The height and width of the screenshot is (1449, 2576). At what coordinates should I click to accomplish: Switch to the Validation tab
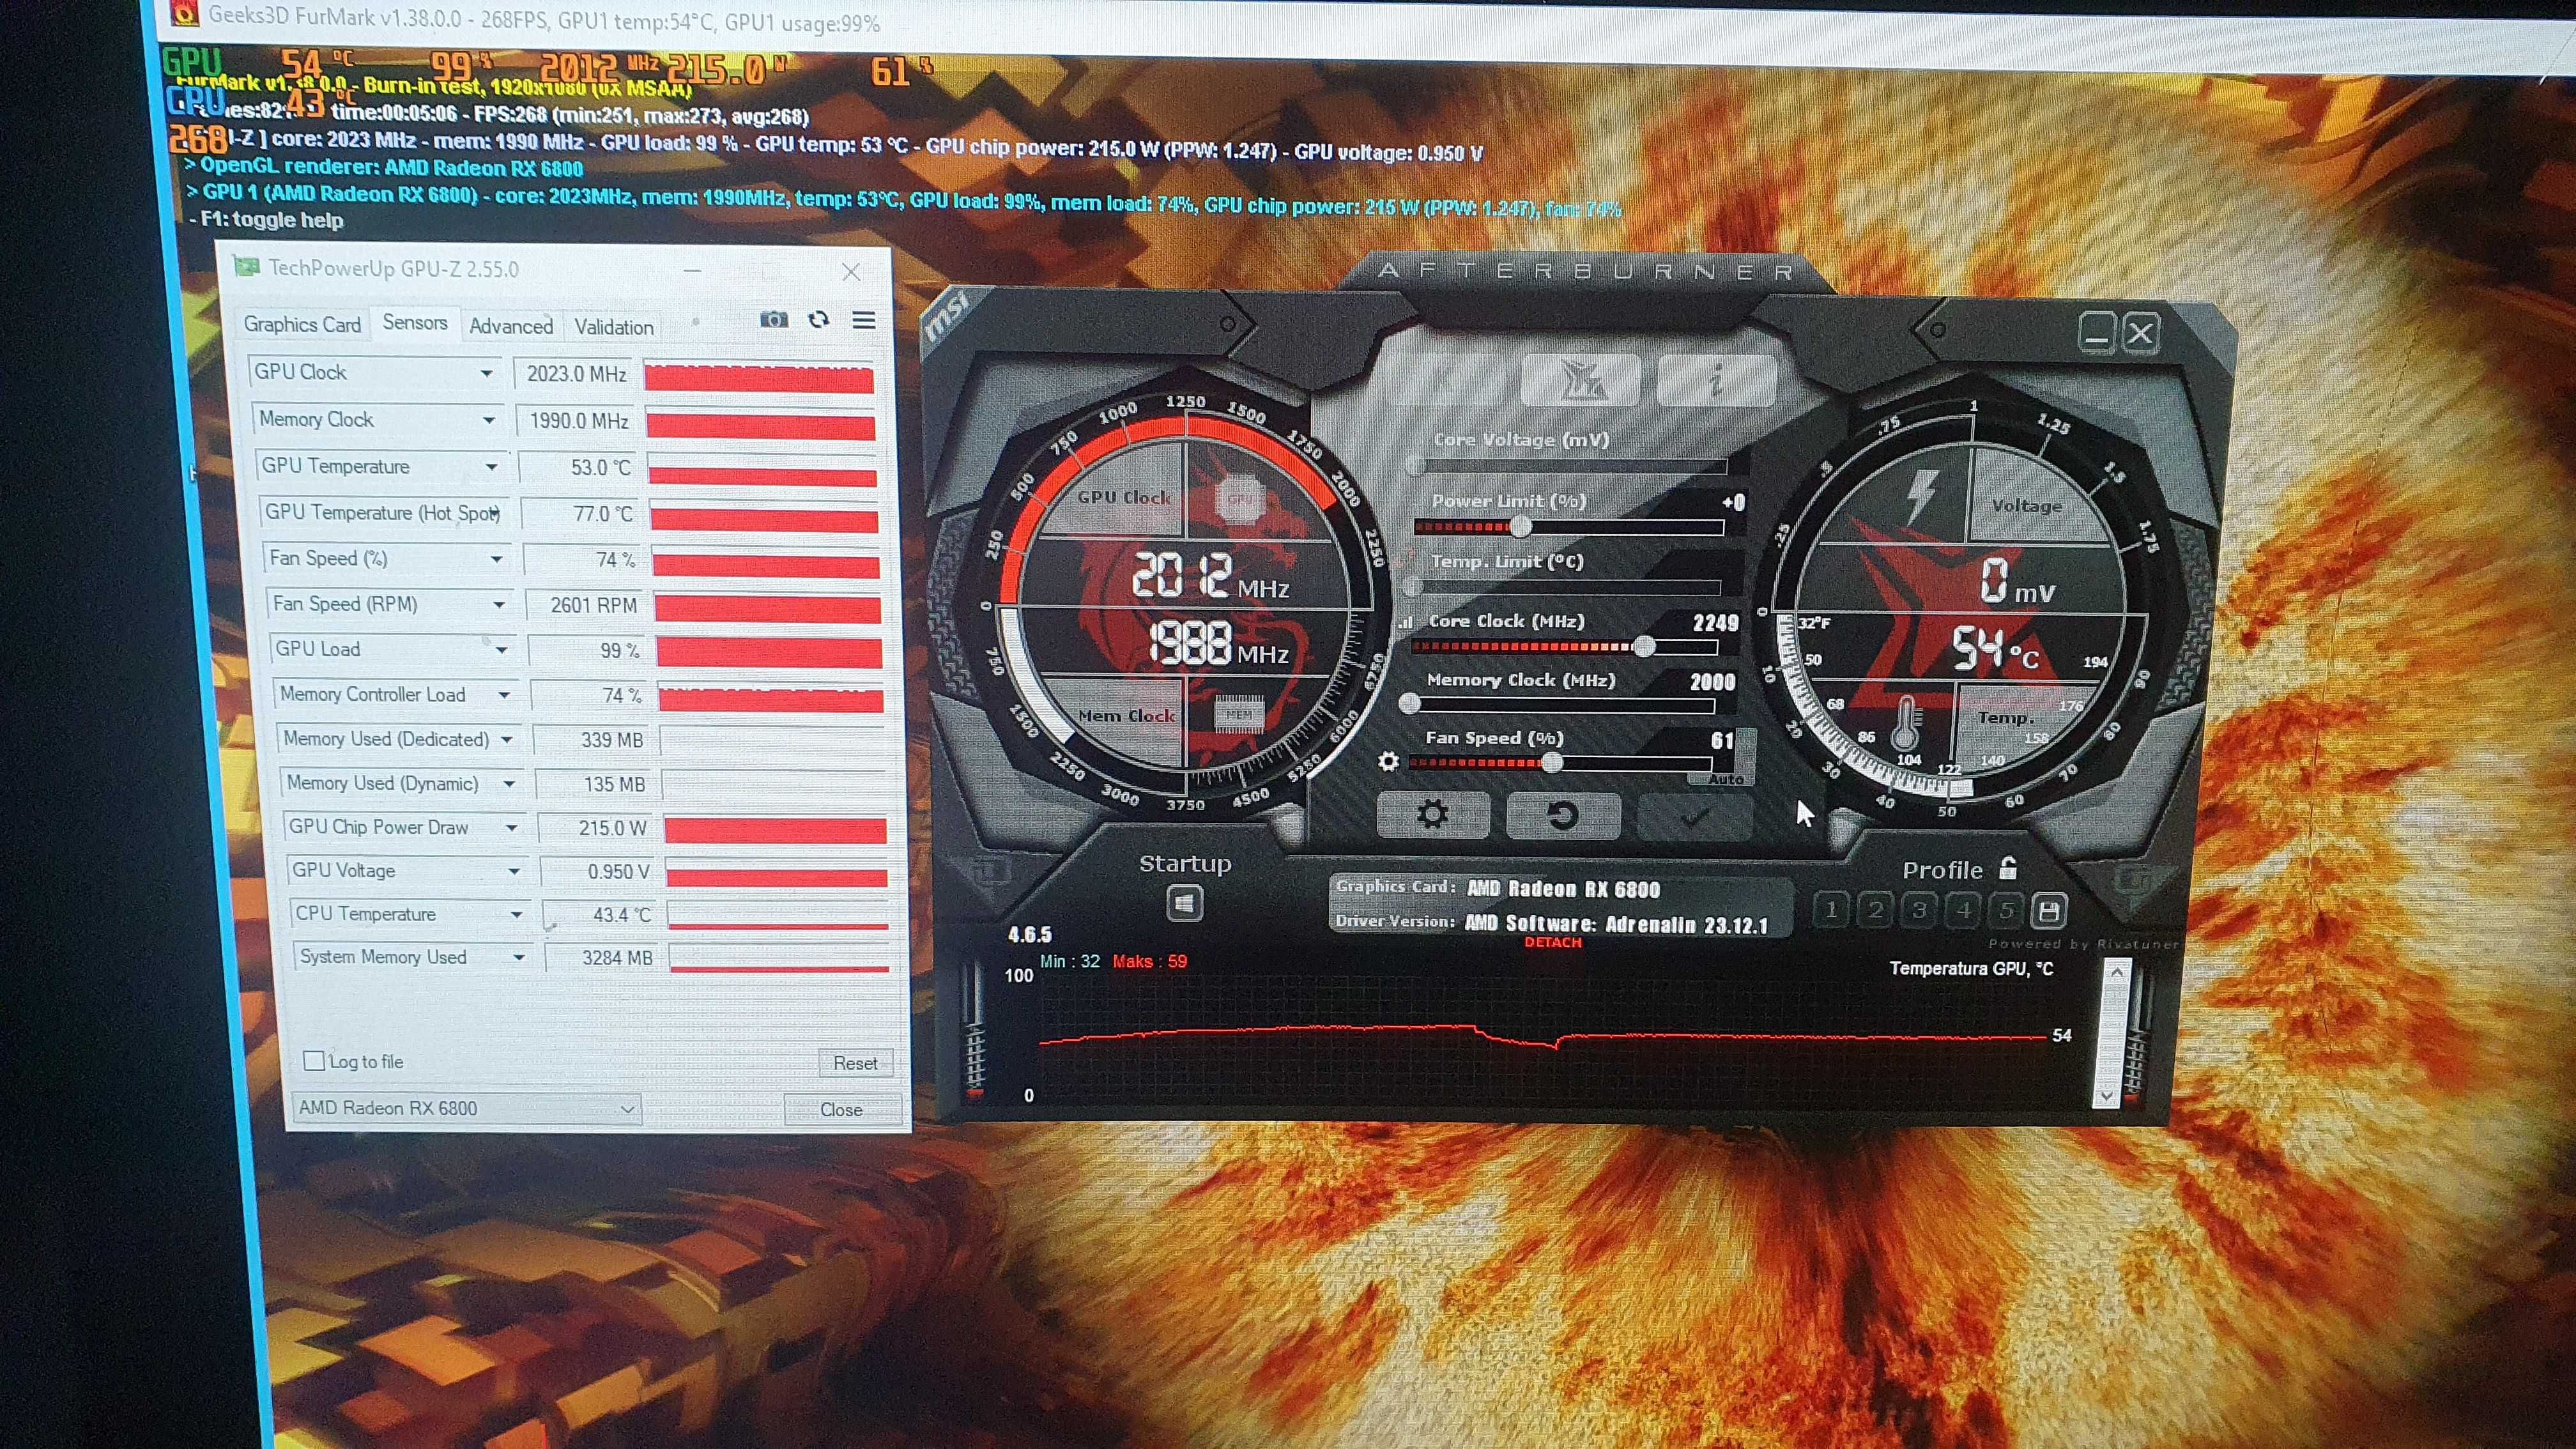tap(614, 327)
